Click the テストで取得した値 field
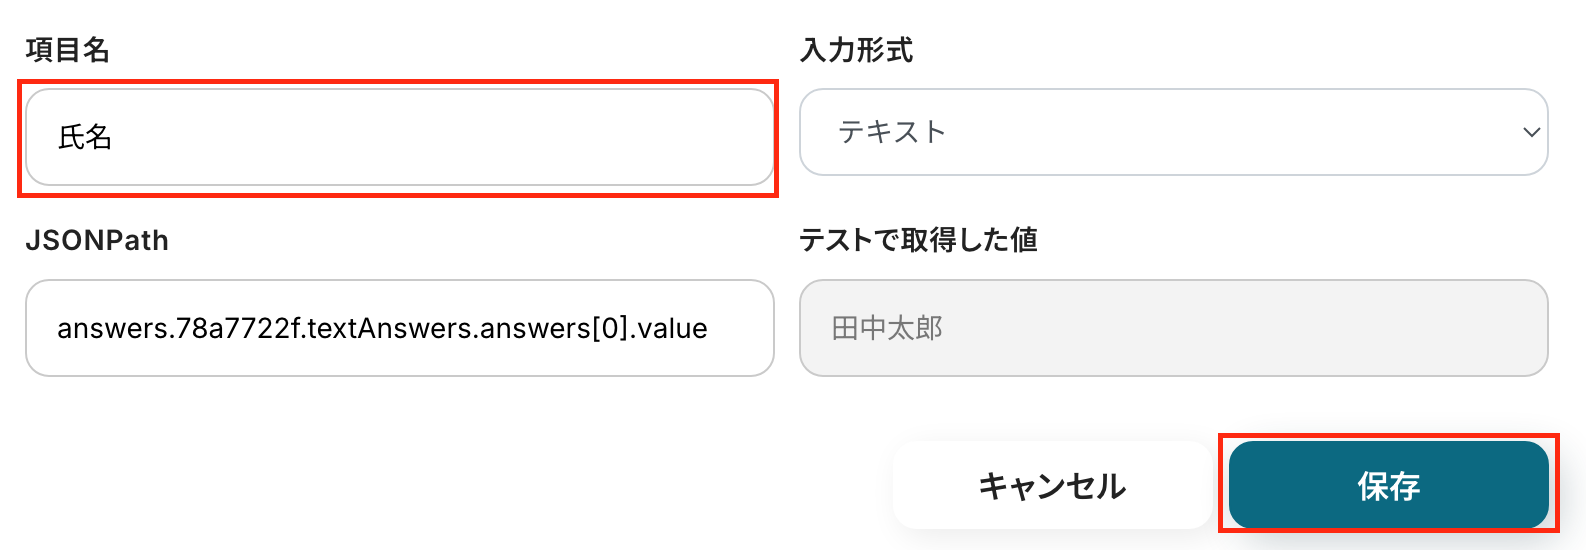The height and width of the screenshot is (550, 1586). point(1173,328)
